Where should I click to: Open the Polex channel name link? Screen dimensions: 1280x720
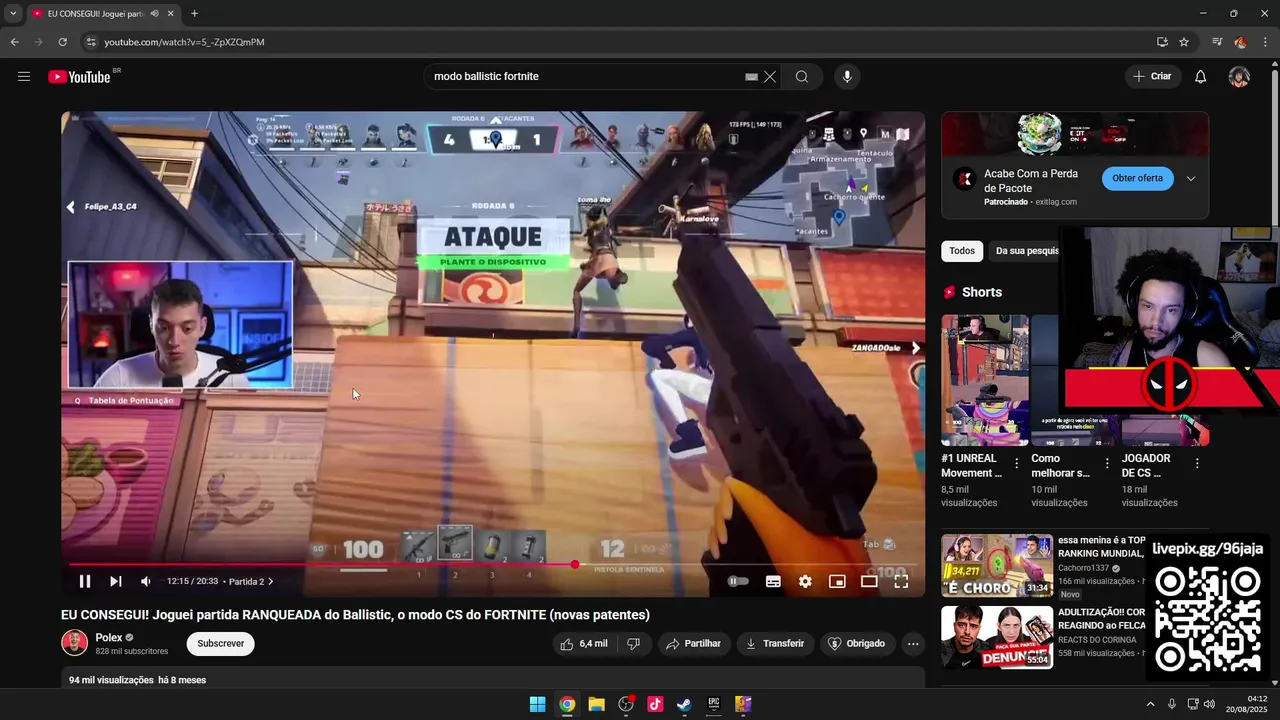click(109, 637)
